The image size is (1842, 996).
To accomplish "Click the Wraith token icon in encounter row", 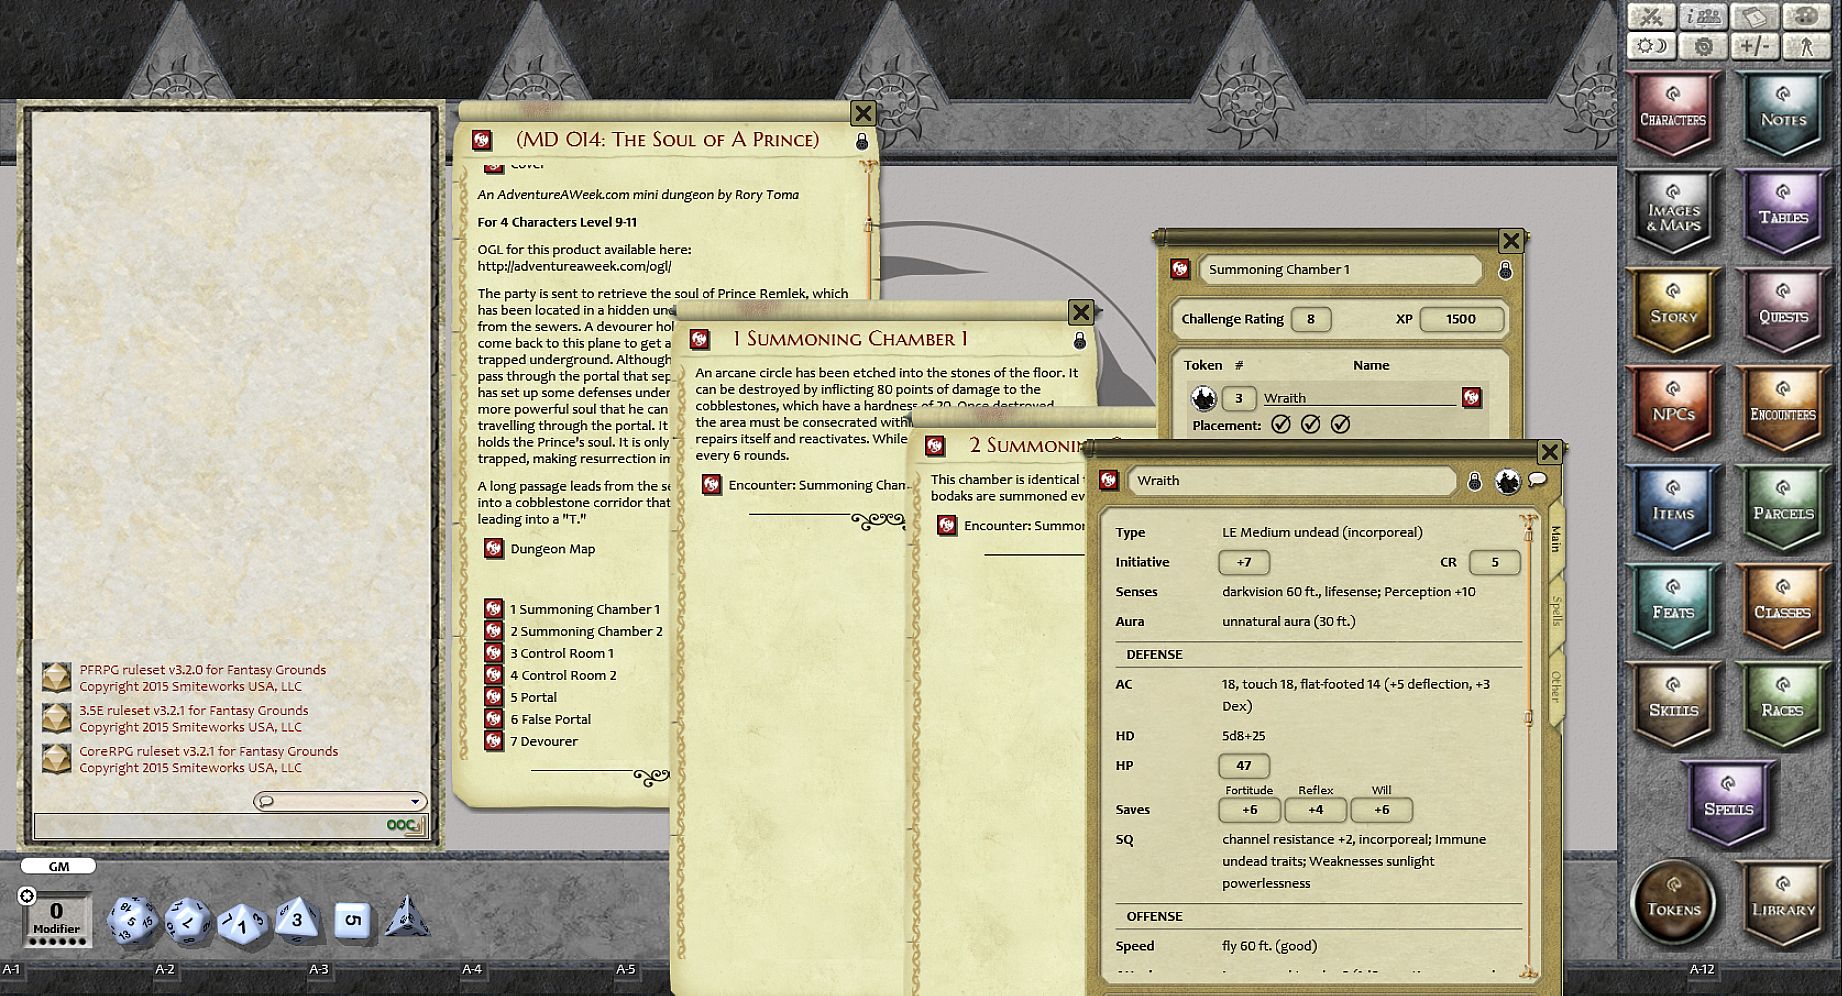I will (1203, 398).
